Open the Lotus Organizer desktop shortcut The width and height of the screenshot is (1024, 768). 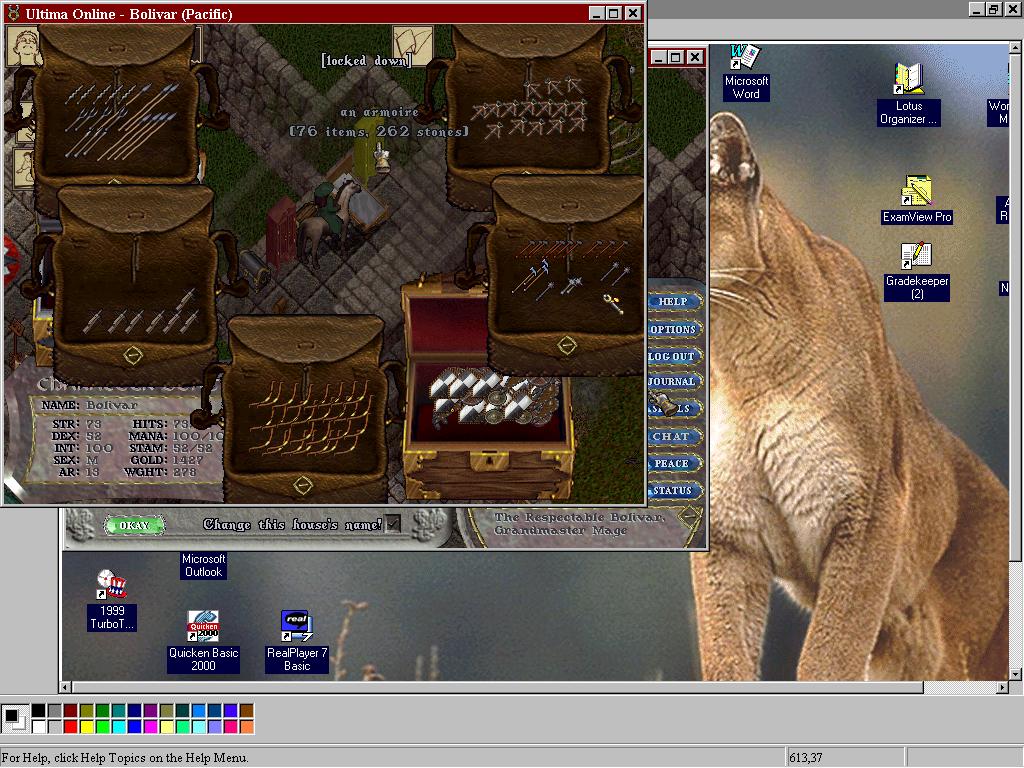(x=908, y=94)
